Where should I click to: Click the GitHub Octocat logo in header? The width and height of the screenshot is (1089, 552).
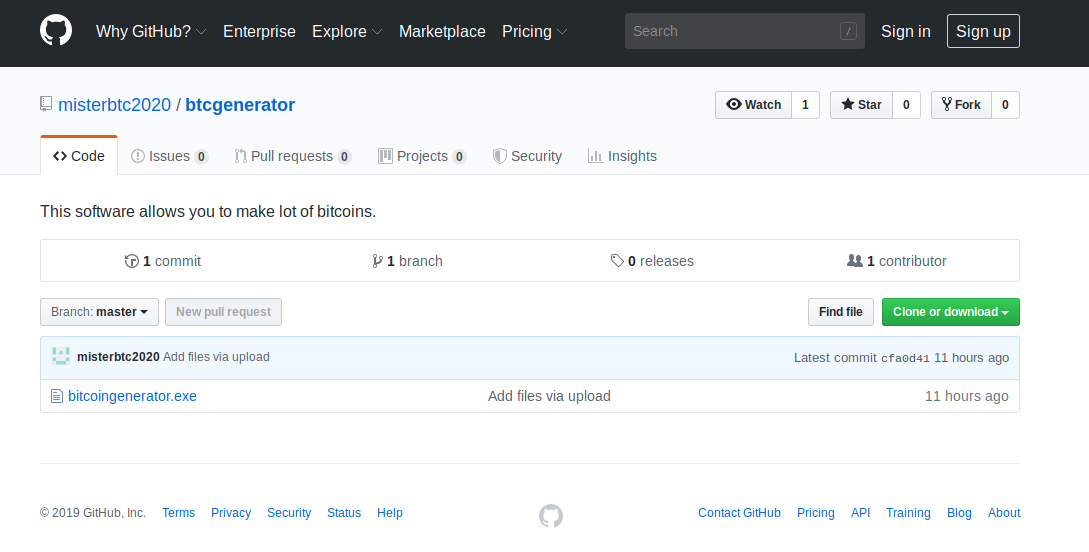56,31
